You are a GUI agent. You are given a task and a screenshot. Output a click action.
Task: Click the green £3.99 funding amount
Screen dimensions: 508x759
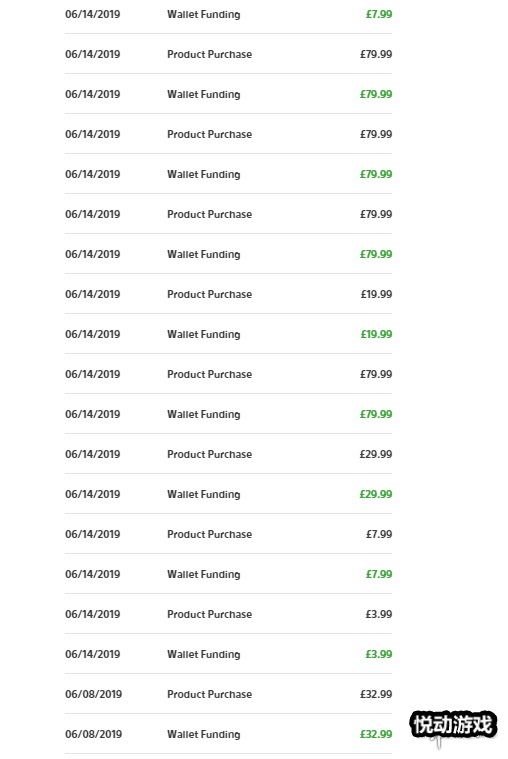tap(379, 654)
